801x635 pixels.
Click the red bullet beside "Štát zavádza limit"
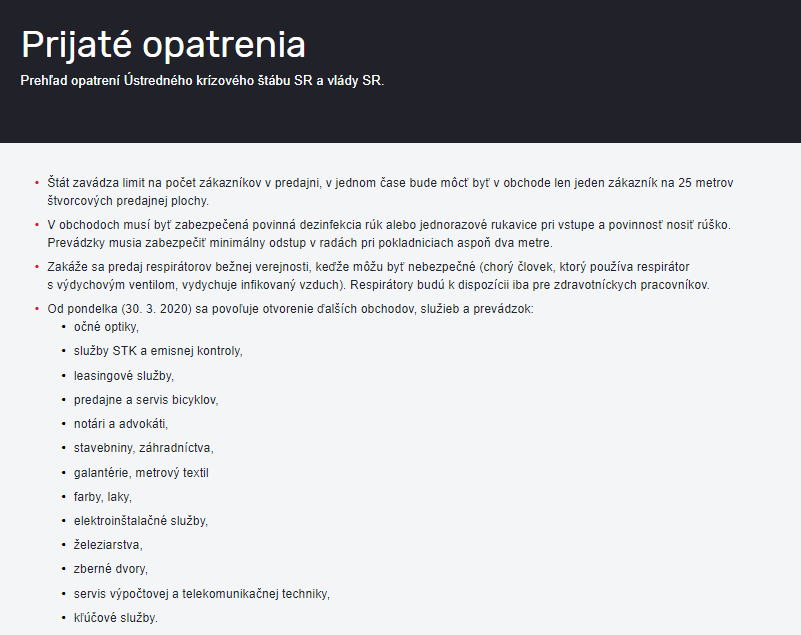[37, 182]
